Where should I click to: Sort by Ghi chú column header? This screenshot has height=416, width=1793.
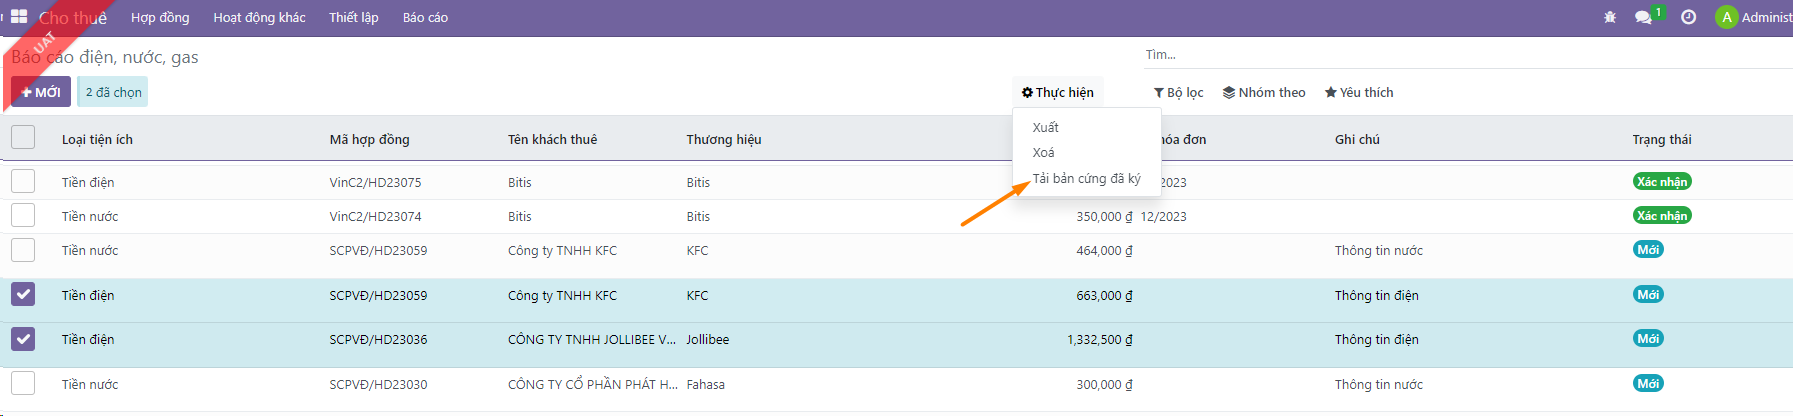(1357, 139)
